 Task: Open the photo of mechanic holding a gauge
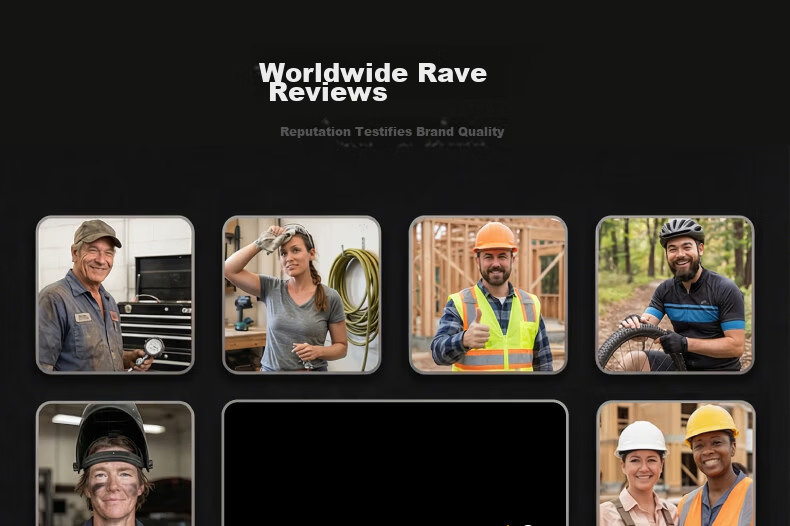(x=115, y=295)
